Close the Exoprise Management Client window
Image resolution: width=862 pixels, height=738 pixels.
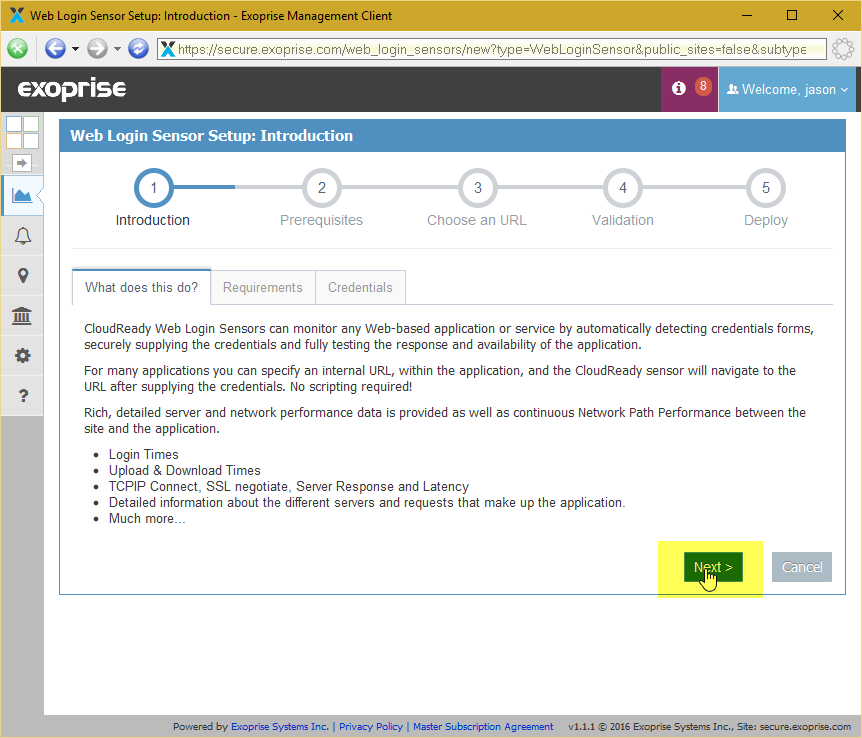coord(838,15)
